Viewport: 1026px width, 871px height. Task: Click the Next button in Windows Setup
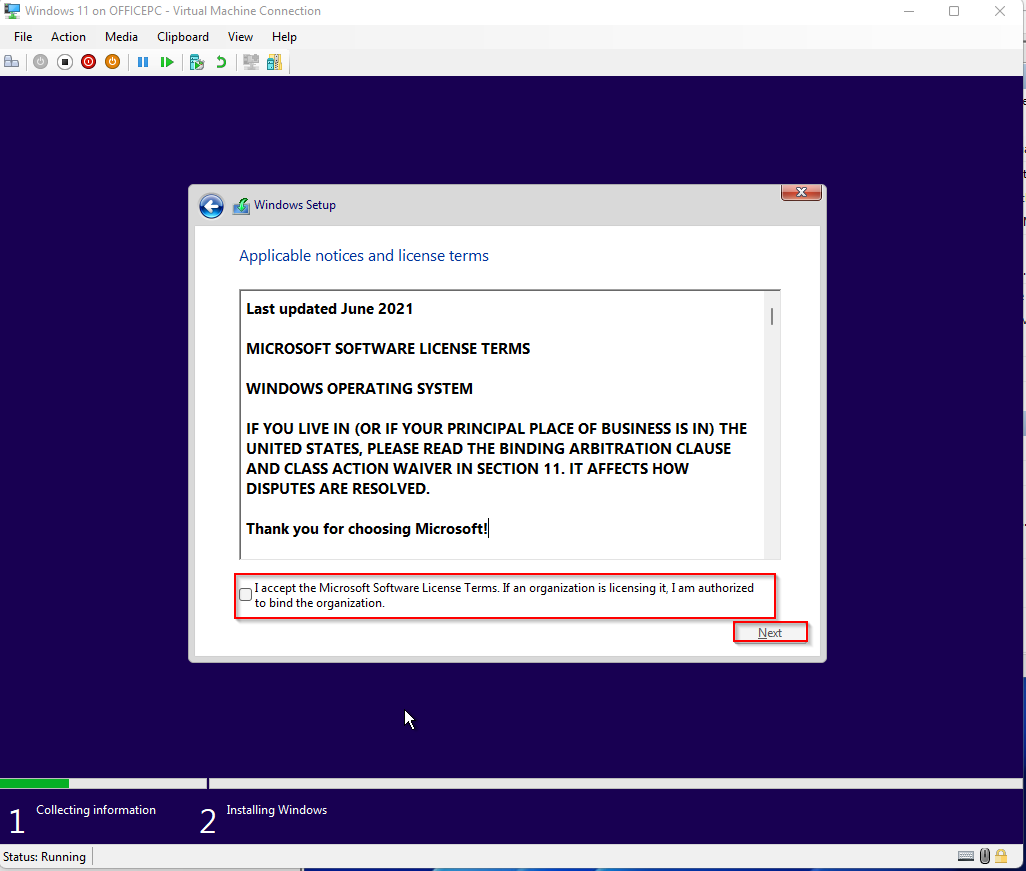(770, 632)
